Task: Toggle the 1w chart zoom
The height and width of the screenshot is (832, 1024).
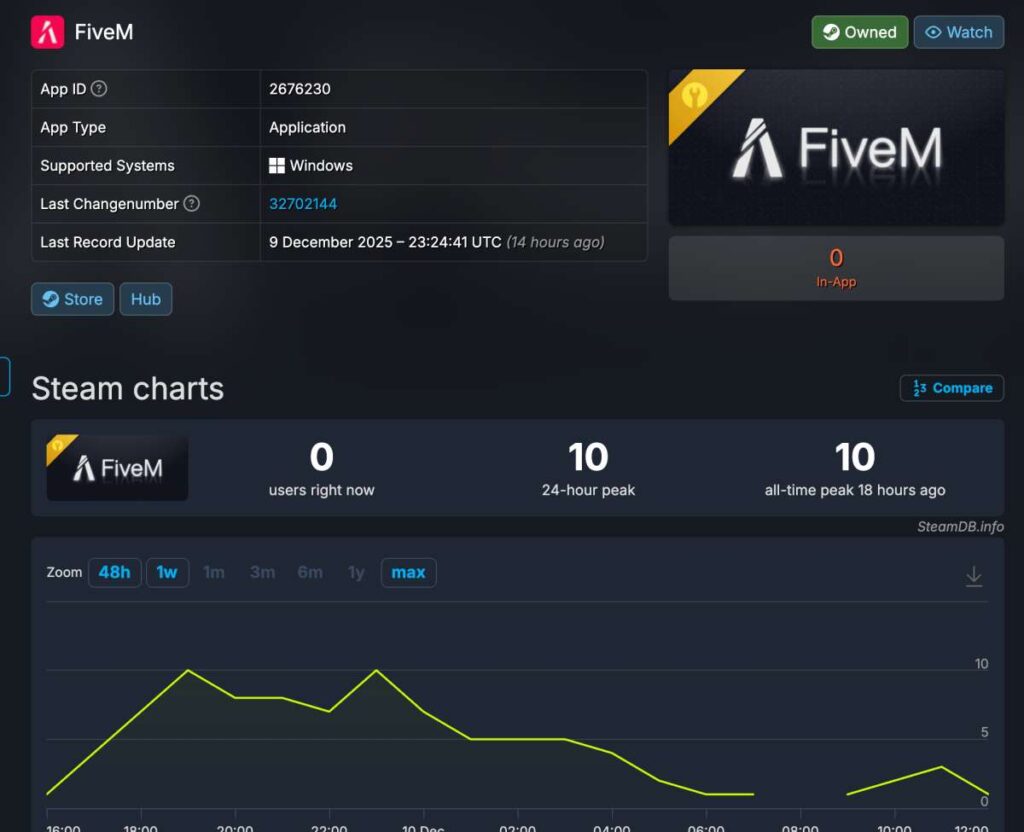Action: point(167,572)
